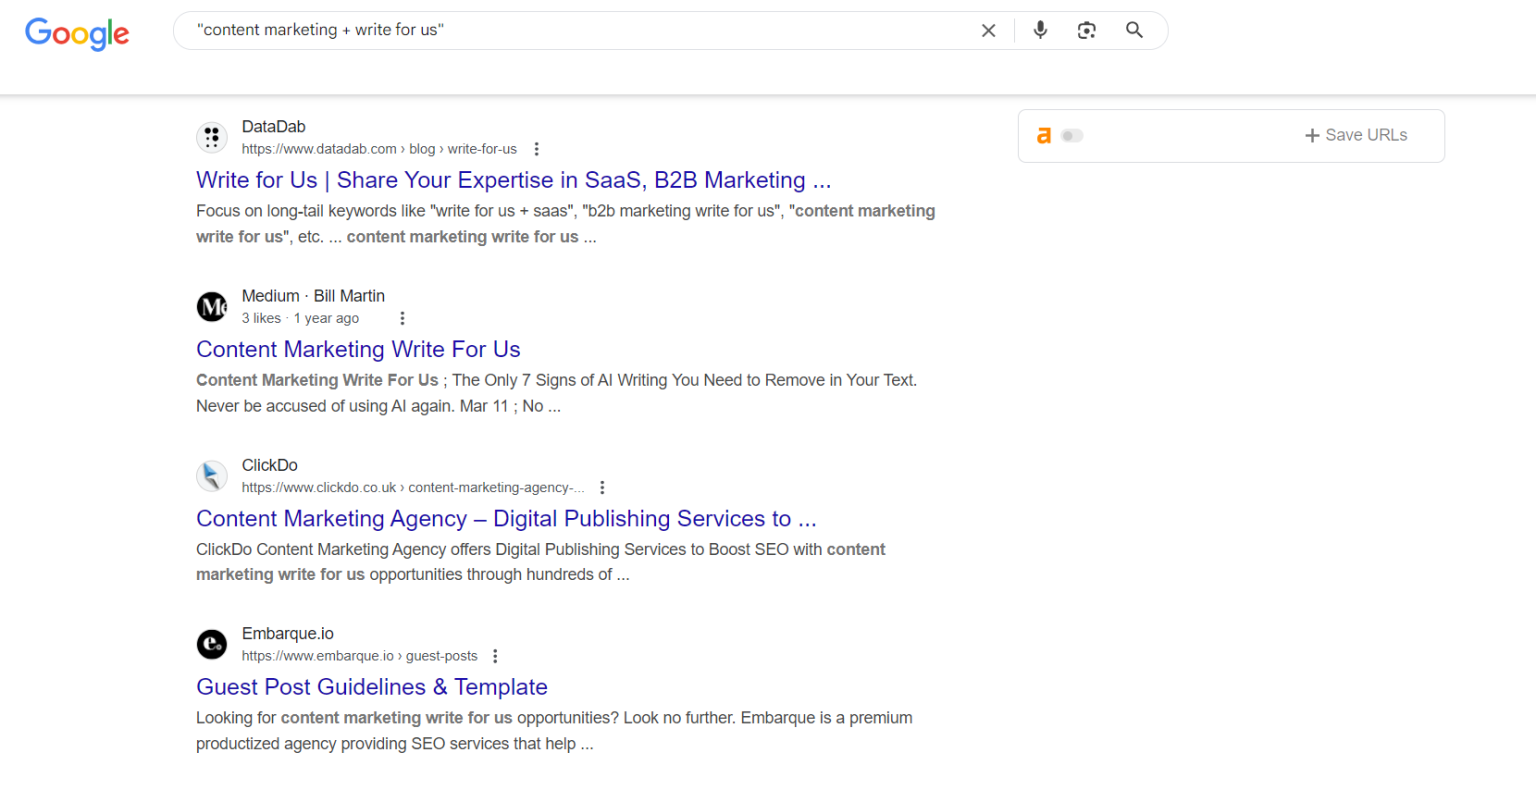The width and height of the screenshot is (1536, 802).
Task: Click the Google logo
Action: [77, 34]
